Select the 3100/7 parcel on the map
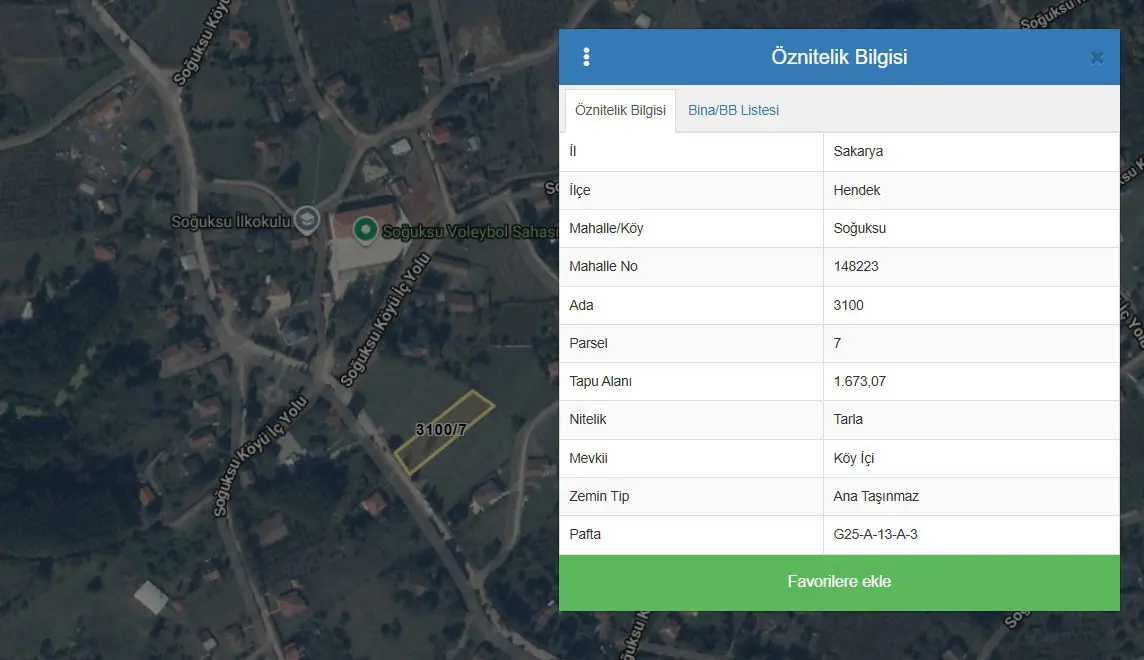Image resolution: width=1144 pixels, height=660 pixels. pos(444,432)
